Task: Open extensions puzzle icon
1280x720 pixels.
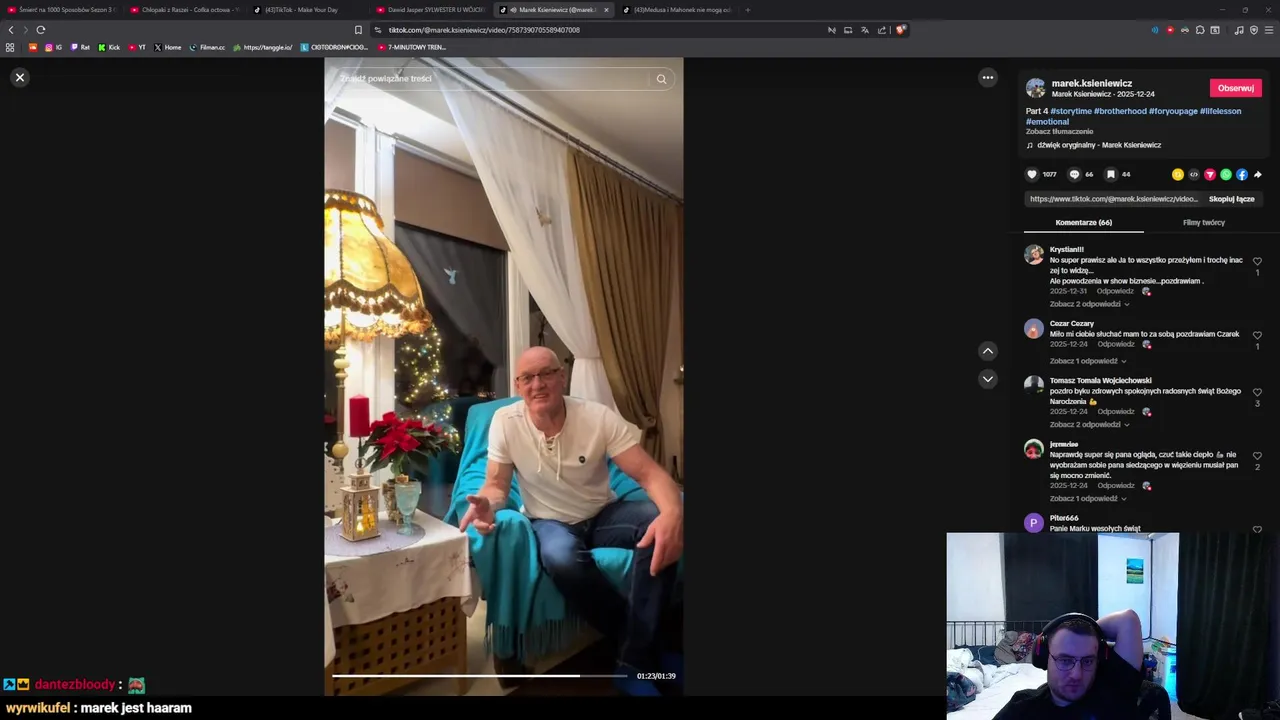Action: point(1200,30)
